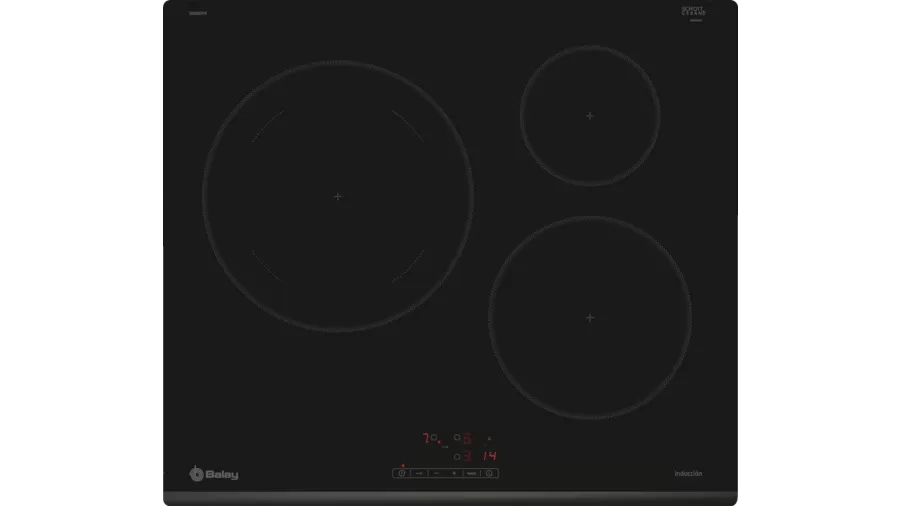Click the red power indicator light

(x=402, y=466)
